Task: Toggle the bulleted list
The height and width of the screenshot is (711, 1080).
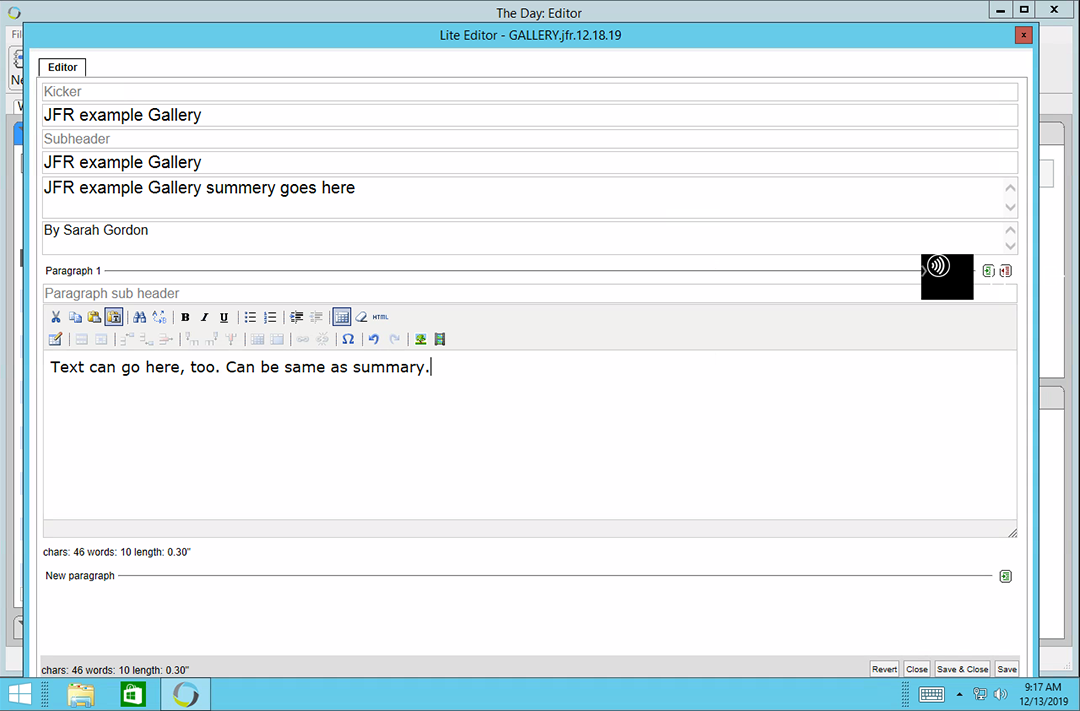Action: 250,317
